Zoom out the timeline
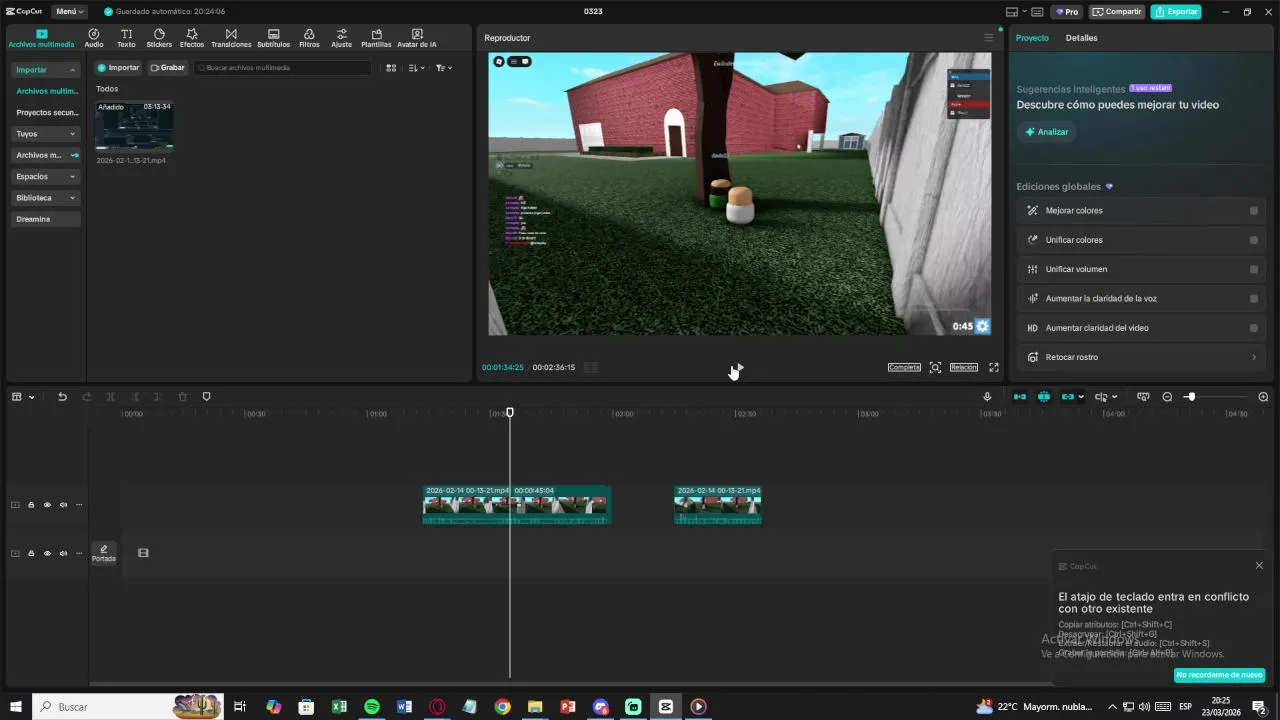The image size is (1280, 720). pyautogui.click(x=1167, y=397)
